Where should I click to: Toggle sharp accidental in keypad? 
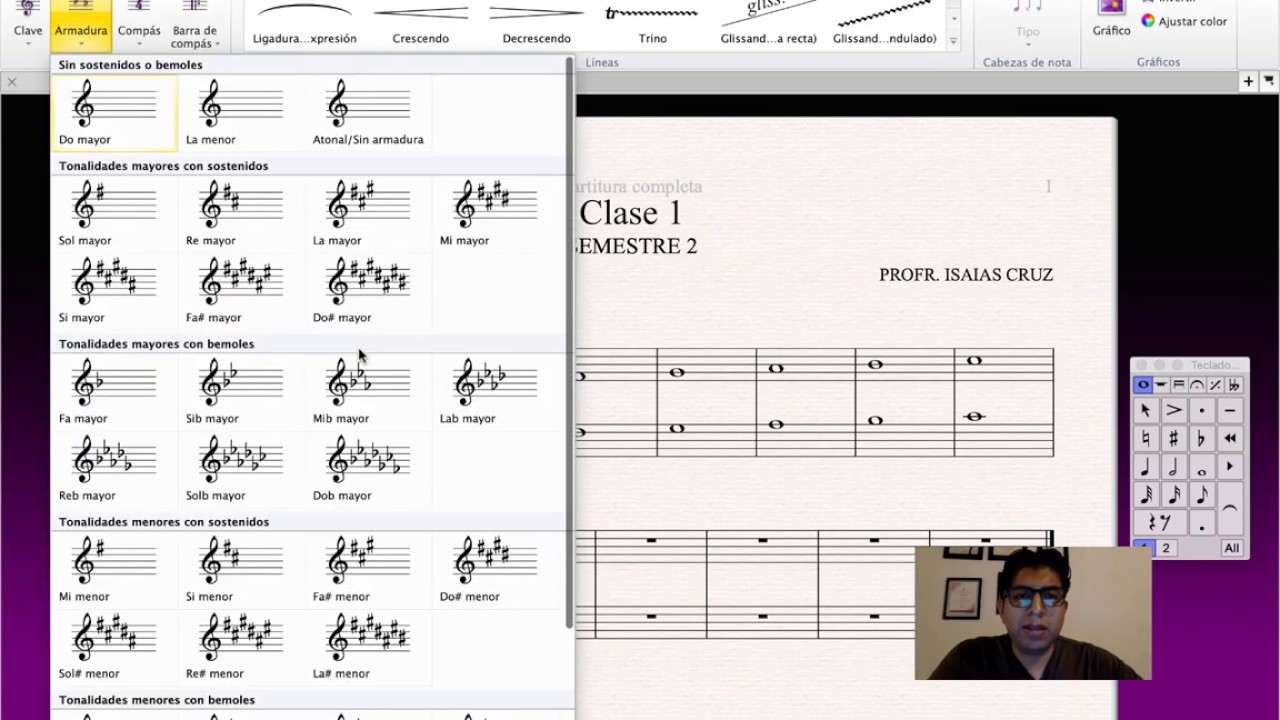coord(1174,438)
